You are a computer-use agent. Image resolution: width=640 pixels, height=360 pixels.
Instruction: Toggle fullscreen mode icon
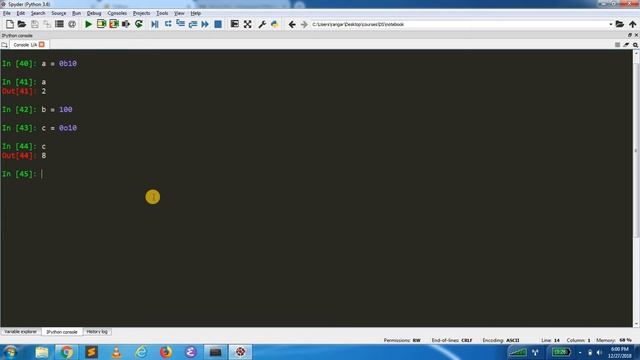coord(247,24)
